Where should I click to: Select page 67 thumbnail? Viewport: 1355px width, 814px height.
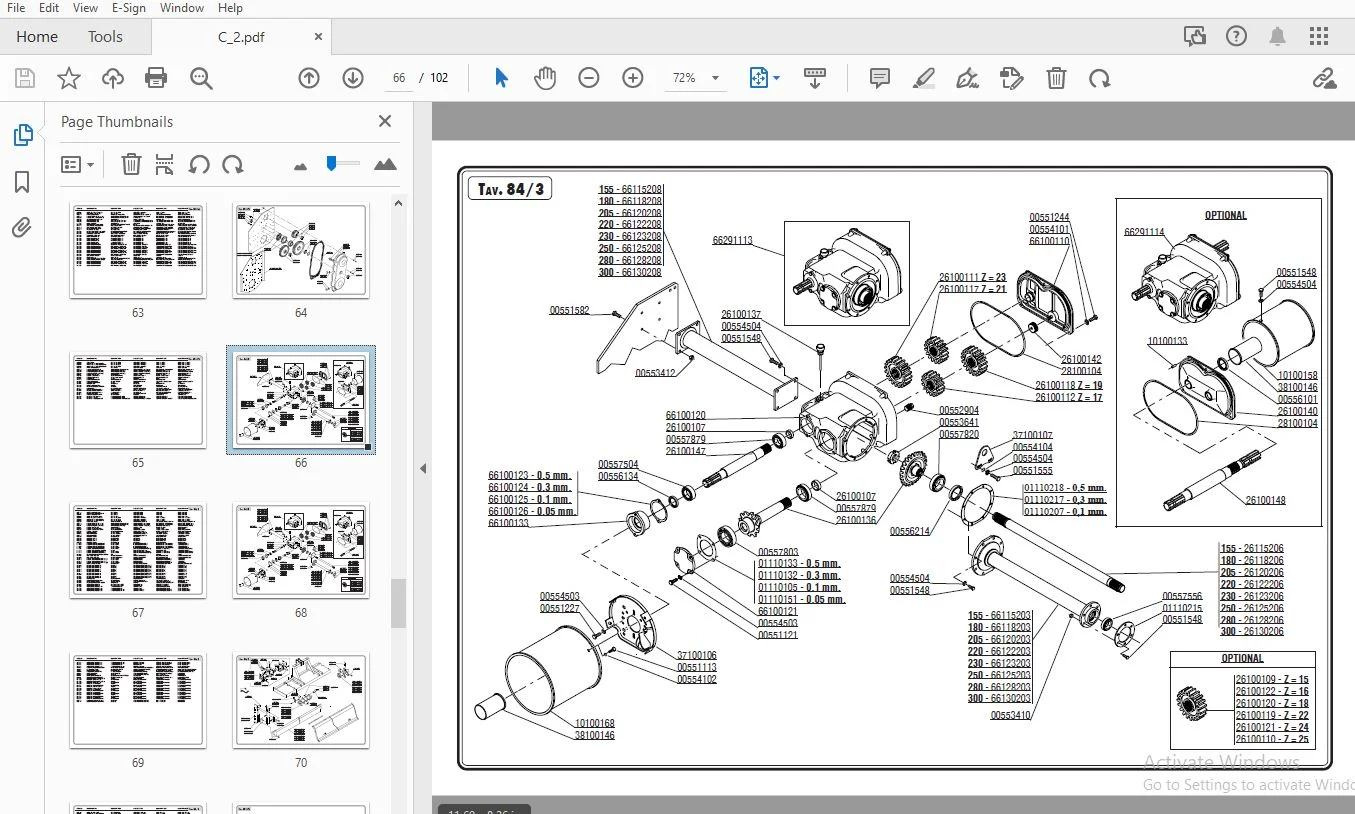[x=138, y=550]
